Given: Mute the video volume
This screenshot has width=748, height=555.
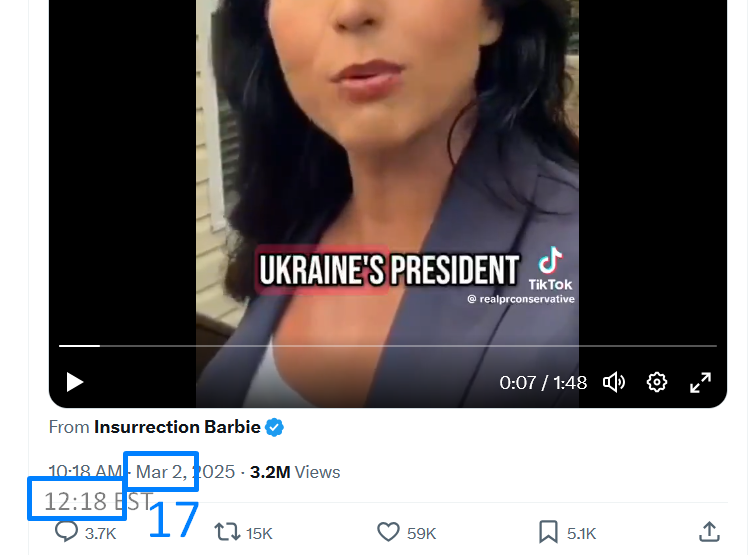Looking at the screenshot, I should pos(614,382).
